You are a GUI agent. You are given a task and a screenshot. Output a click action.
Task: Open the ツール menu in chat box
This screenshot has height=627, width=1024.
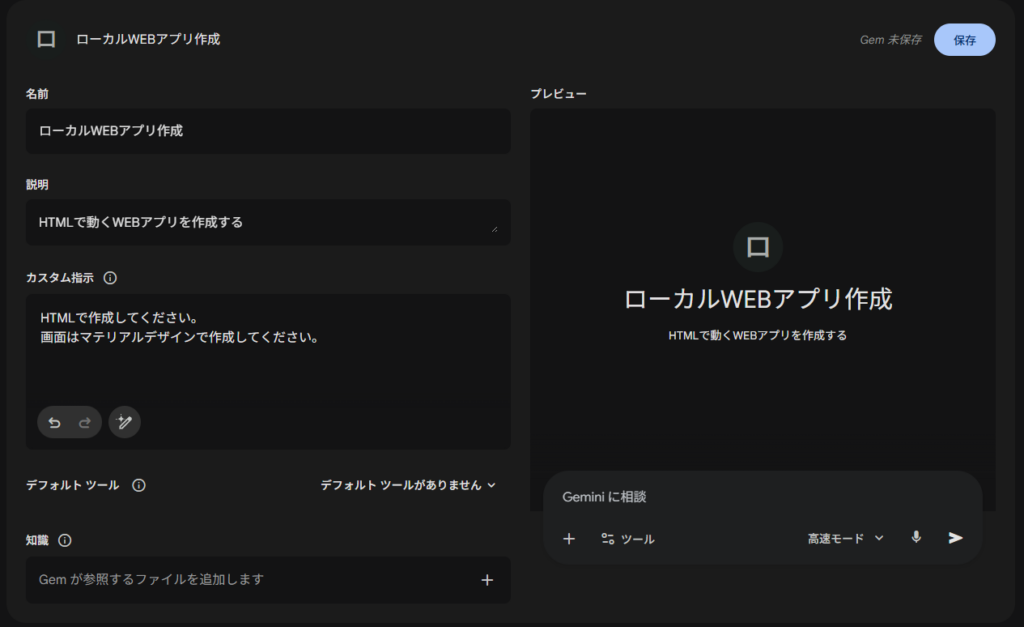pos(628,539)
